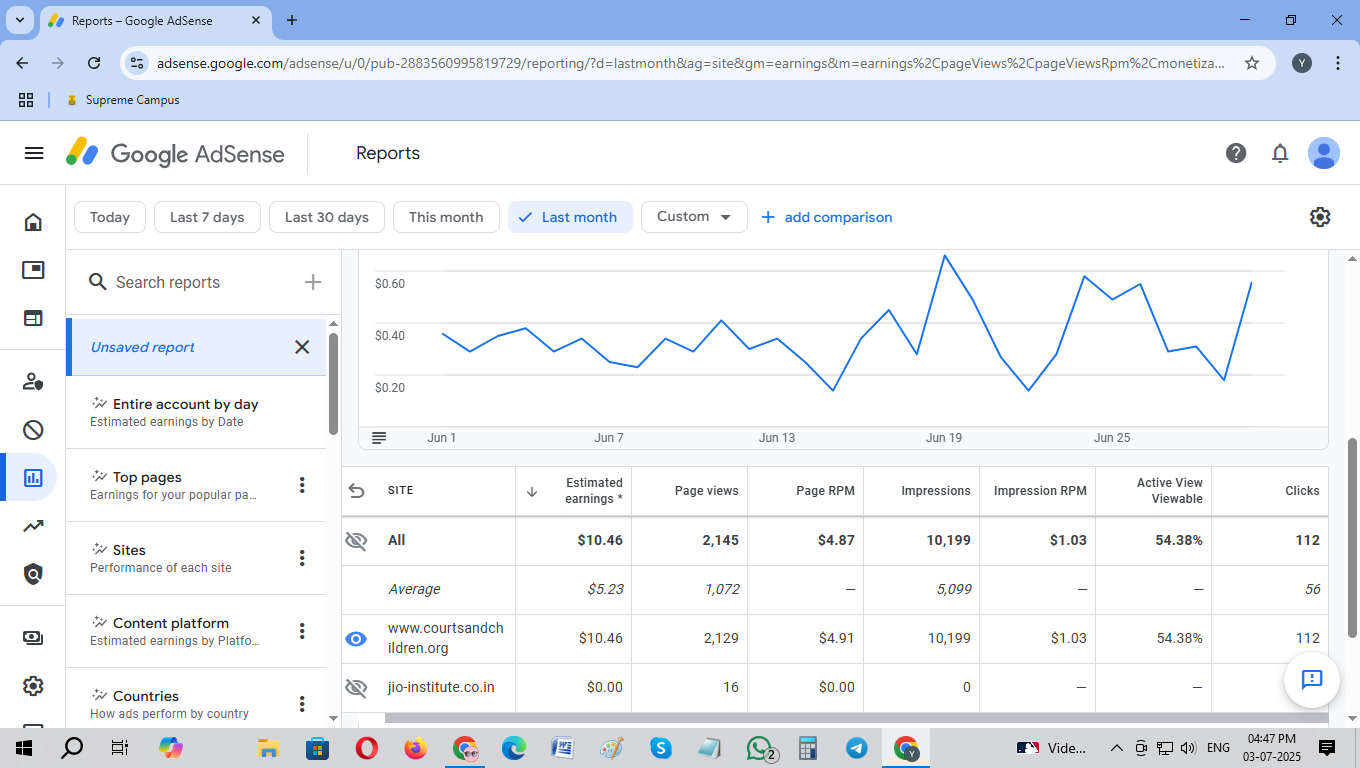
Task: Open report settings gear beside add comparison
Action: click(1320, 217)
